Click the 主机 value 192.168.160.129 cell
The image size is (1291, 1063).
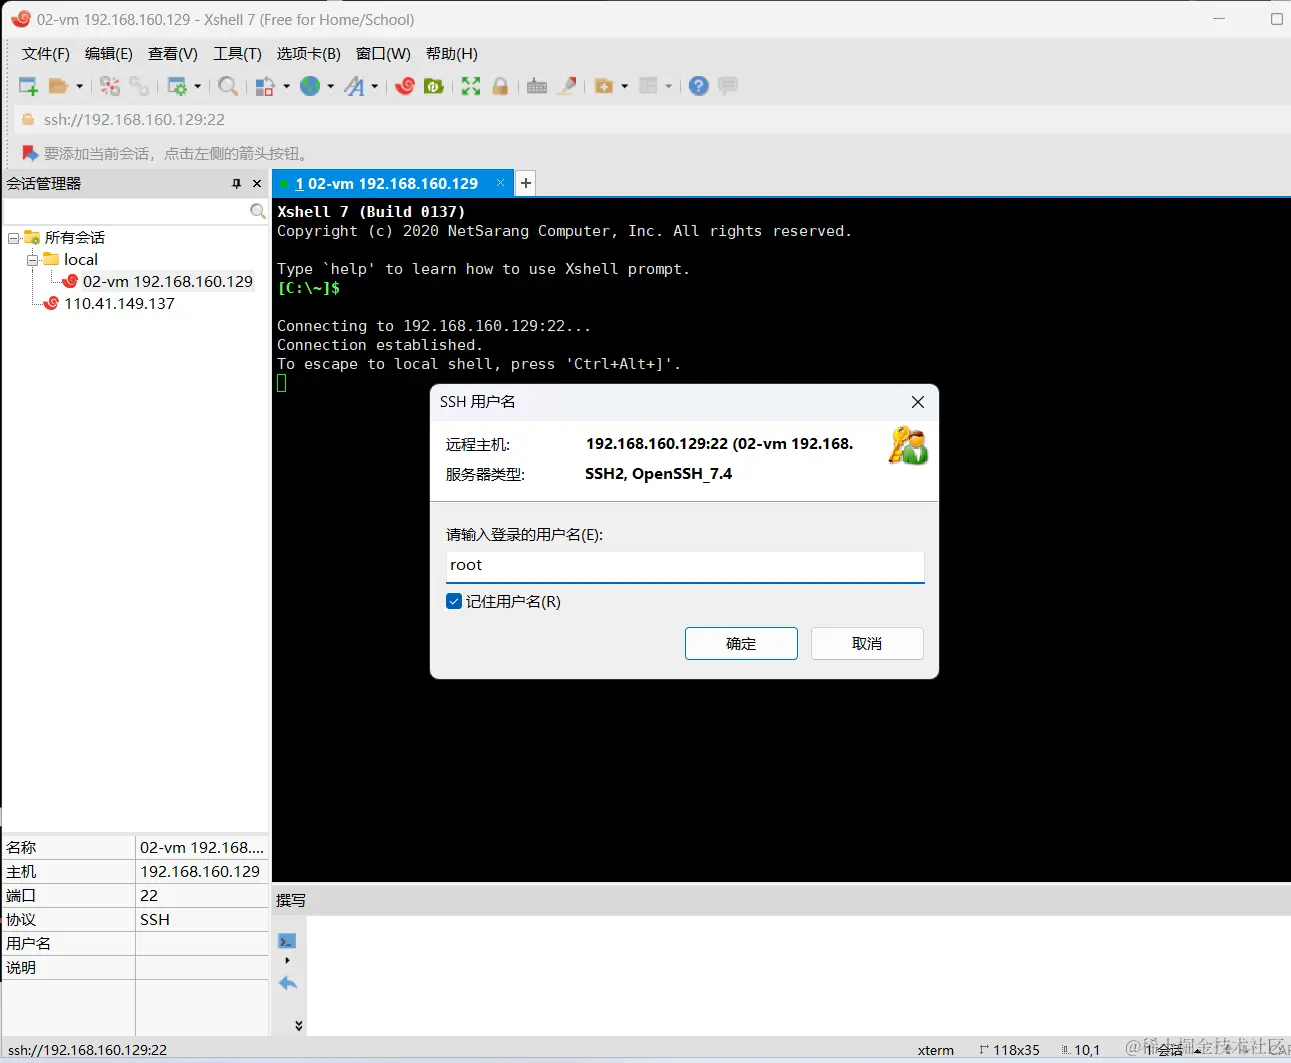[201, 872]
